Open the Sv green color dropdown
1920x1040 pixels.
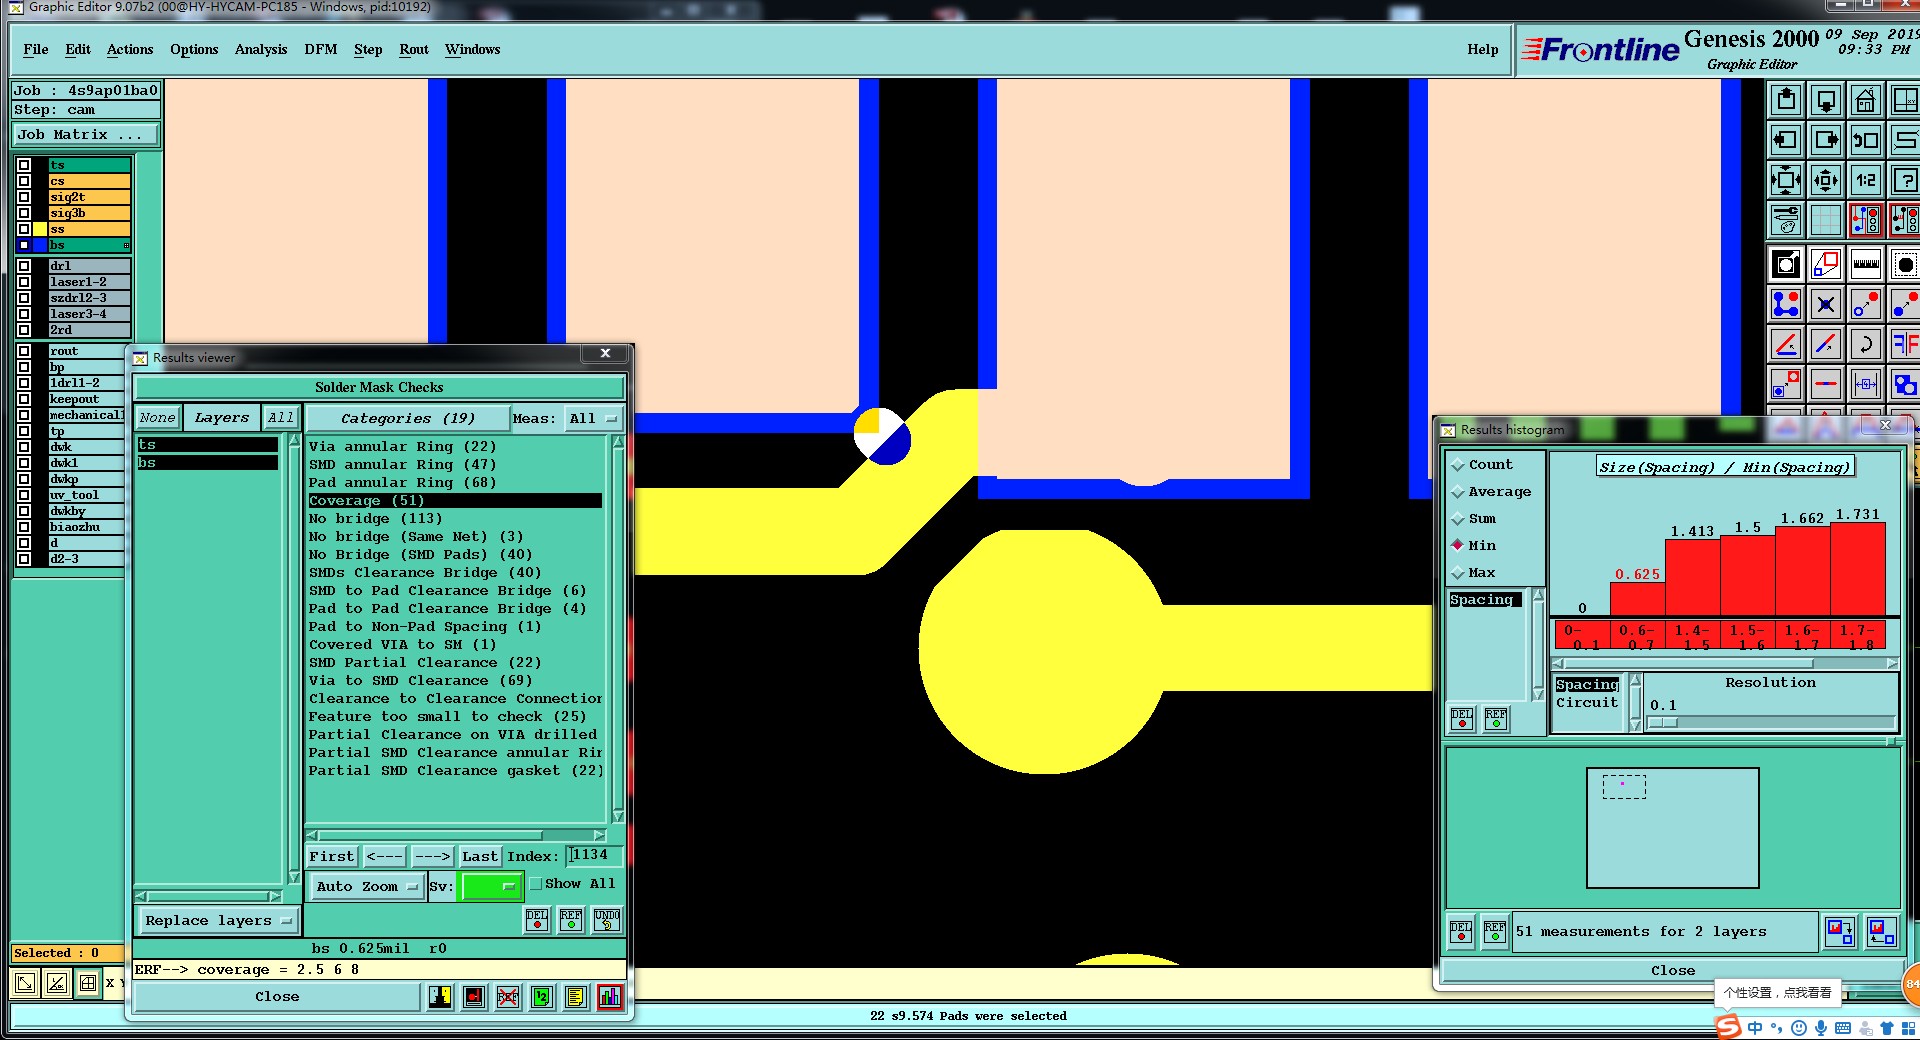490,886
